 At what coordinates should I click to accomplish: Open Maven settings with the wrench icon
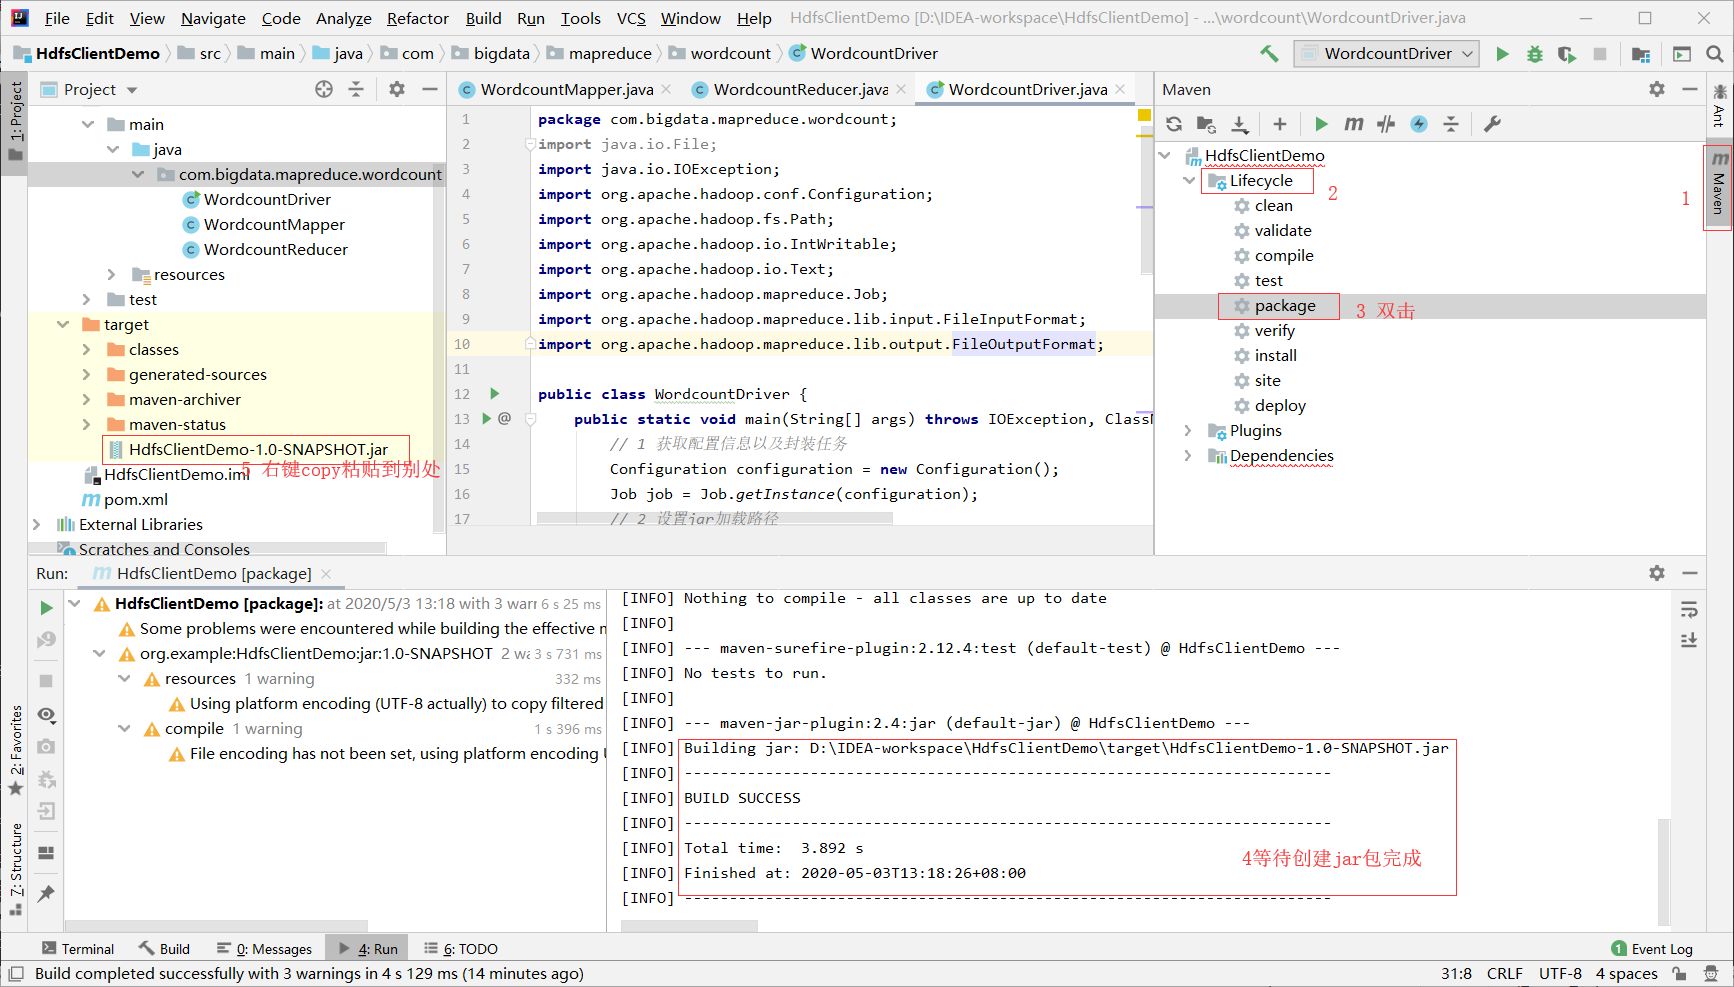[x=1493, y=124]
